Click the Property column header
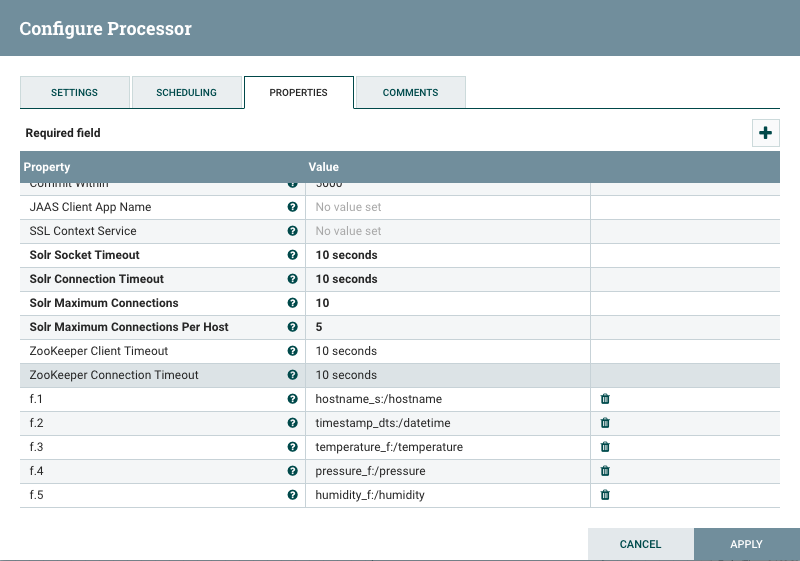The height and width of the screenshot is (561, 800). click(47, 167)
